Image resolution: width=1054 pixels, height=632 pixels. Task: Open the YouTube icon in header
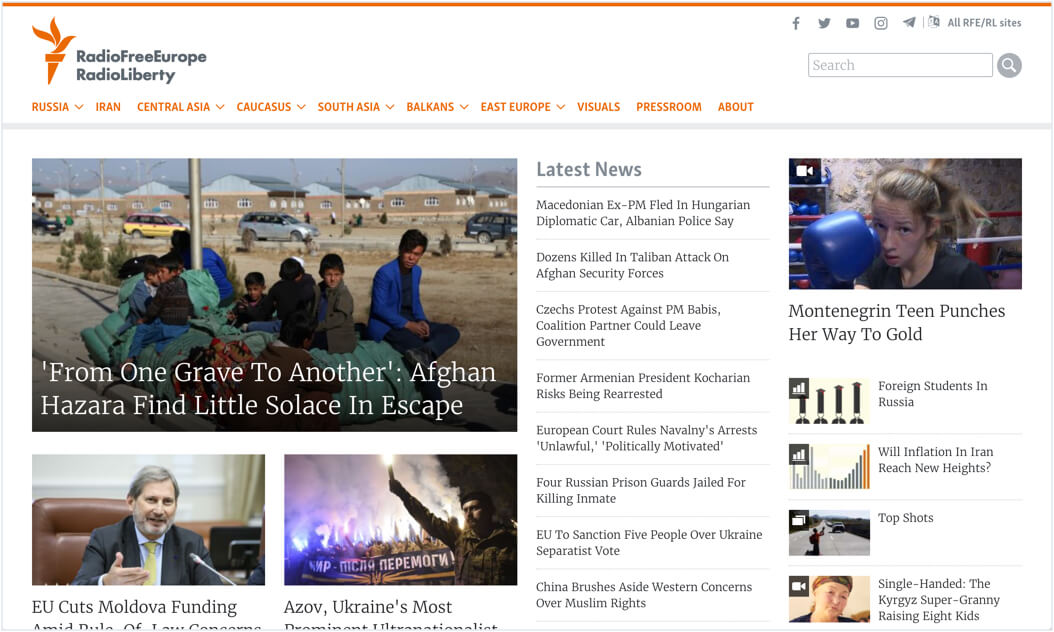coord(852,24)
